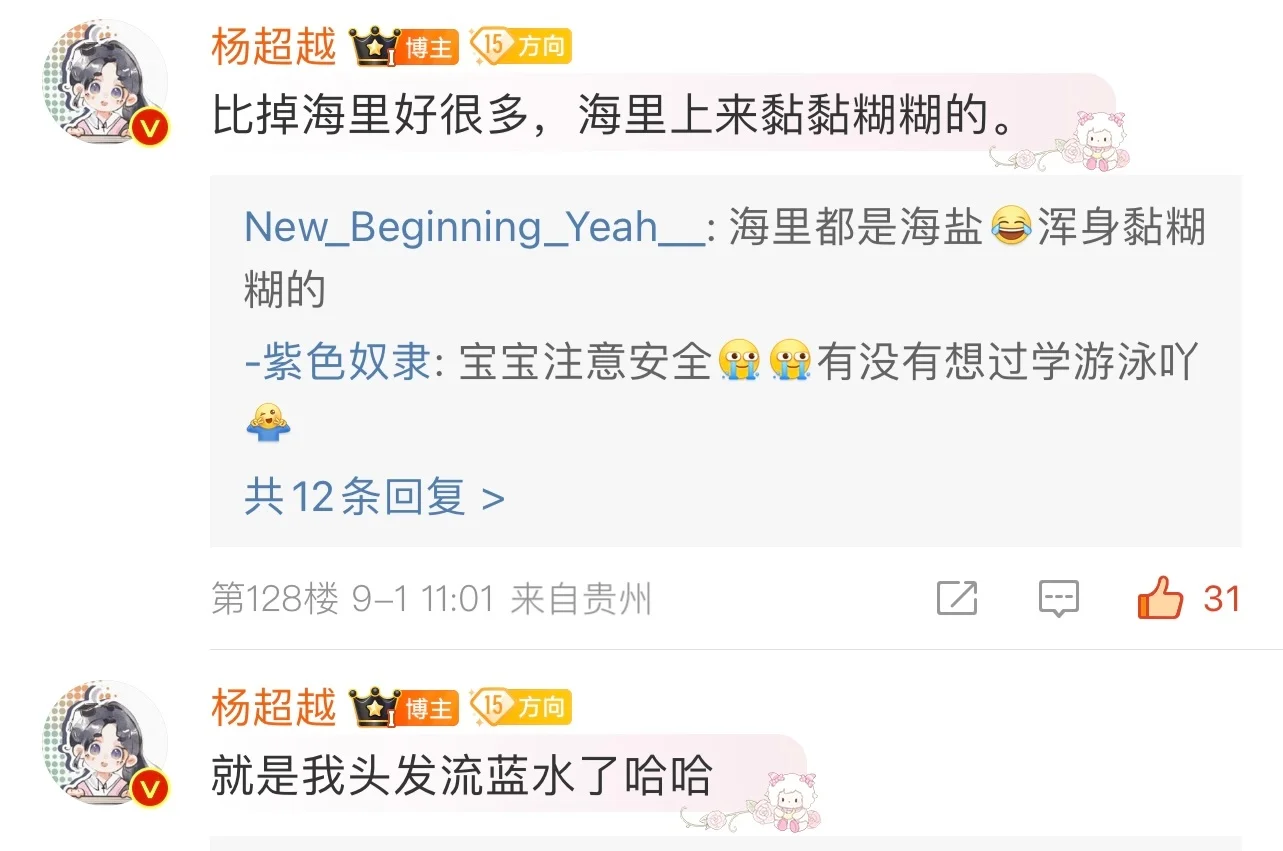
Task: Open second 杨超越 avatar next to 流蓝水 comment
Action: (105, 744)
